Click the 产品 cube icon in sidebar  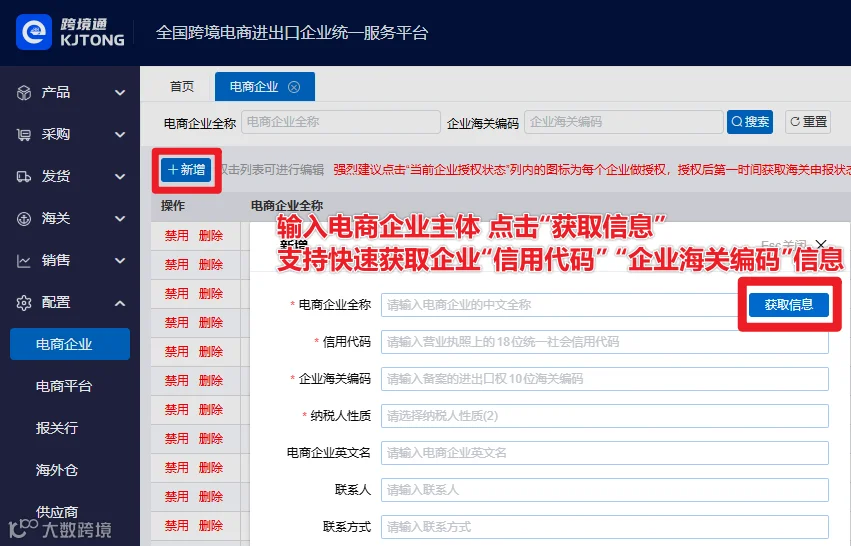point(24,93)
